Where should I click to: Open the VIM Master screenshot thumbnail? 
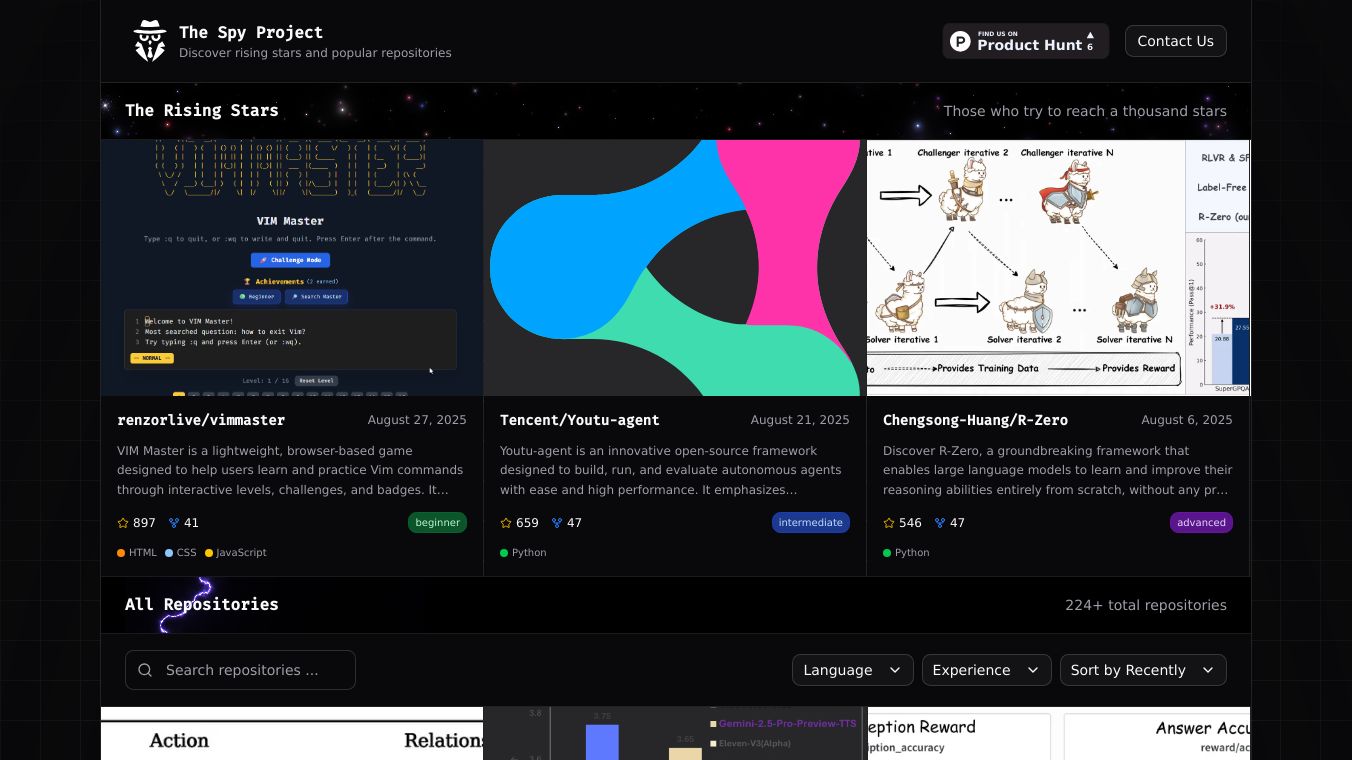tap(292, 268)
